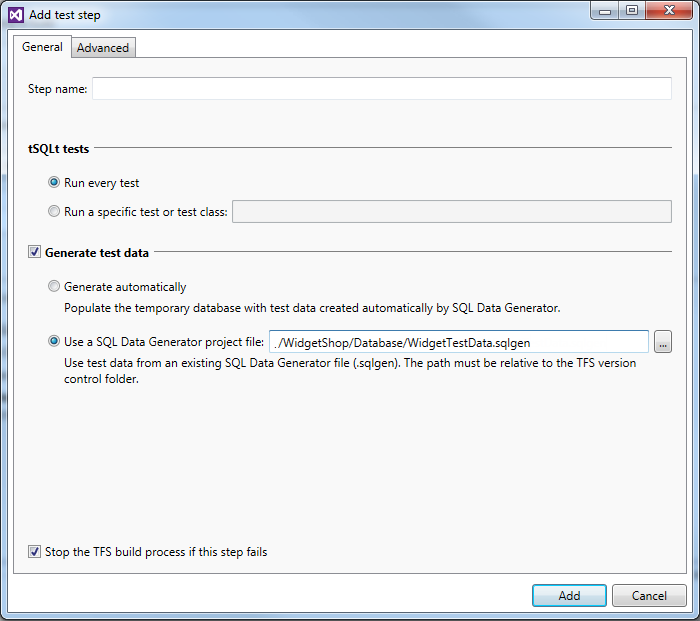The height and width of the screenshot is (621, 700).
Task: Browse for a project file with ellipsis button
Action: [663, 342]
